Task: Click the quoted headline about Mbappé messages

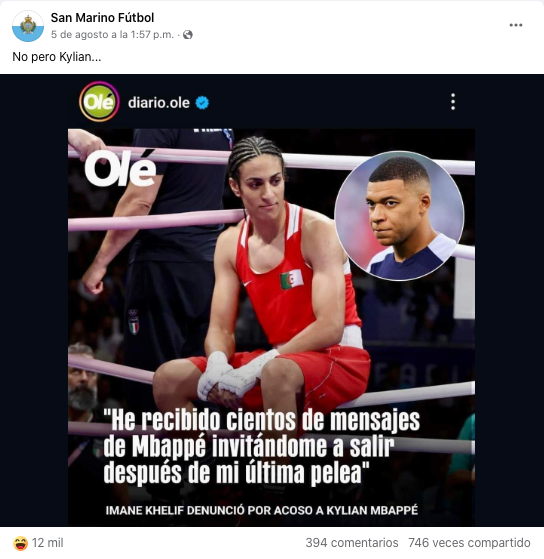Action: coord(261,447)
